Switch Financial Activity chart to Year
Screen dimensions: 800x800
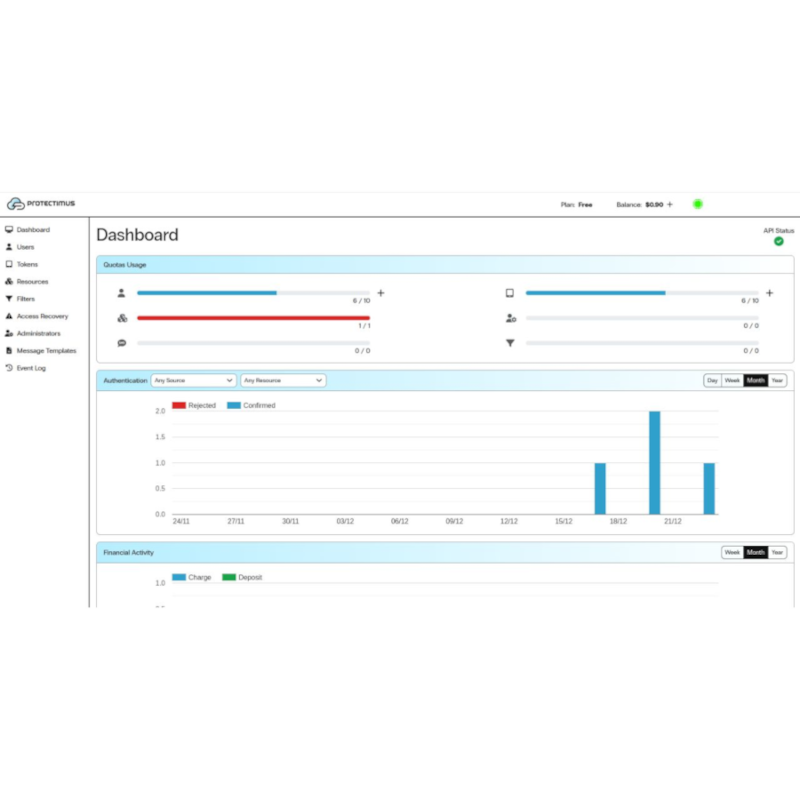point(777,553)
